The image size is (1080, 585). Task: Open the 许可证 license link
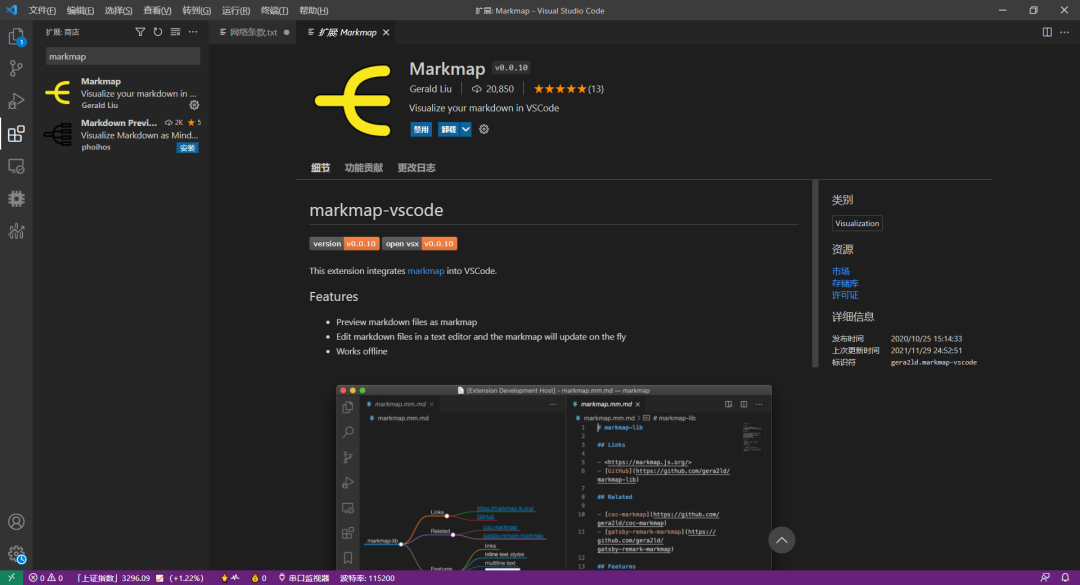[x=844, y=295]
